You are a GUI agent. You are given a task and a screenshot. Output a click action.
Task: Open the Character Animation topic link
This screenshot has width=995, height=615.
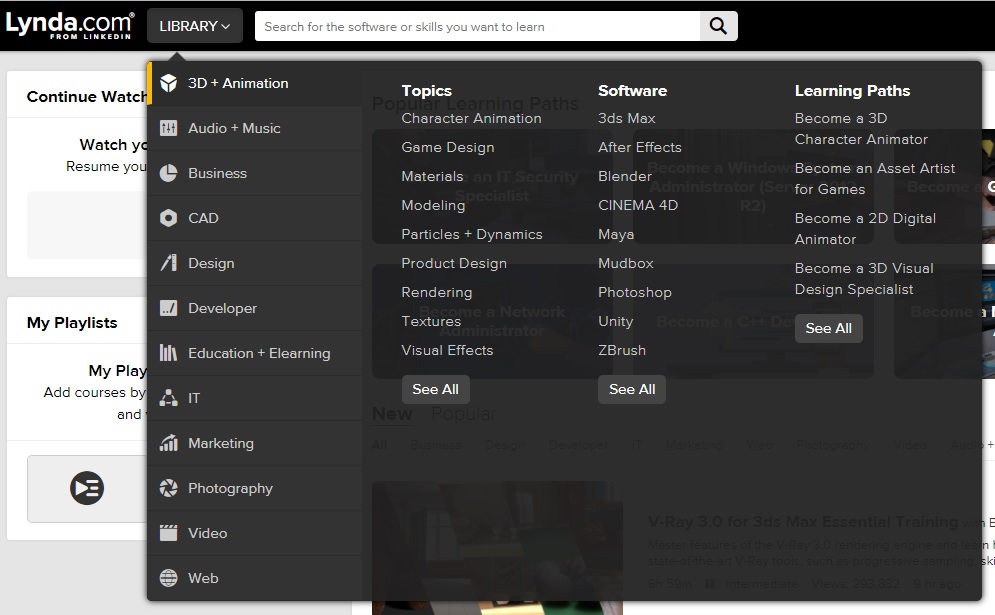click(471, 118)
